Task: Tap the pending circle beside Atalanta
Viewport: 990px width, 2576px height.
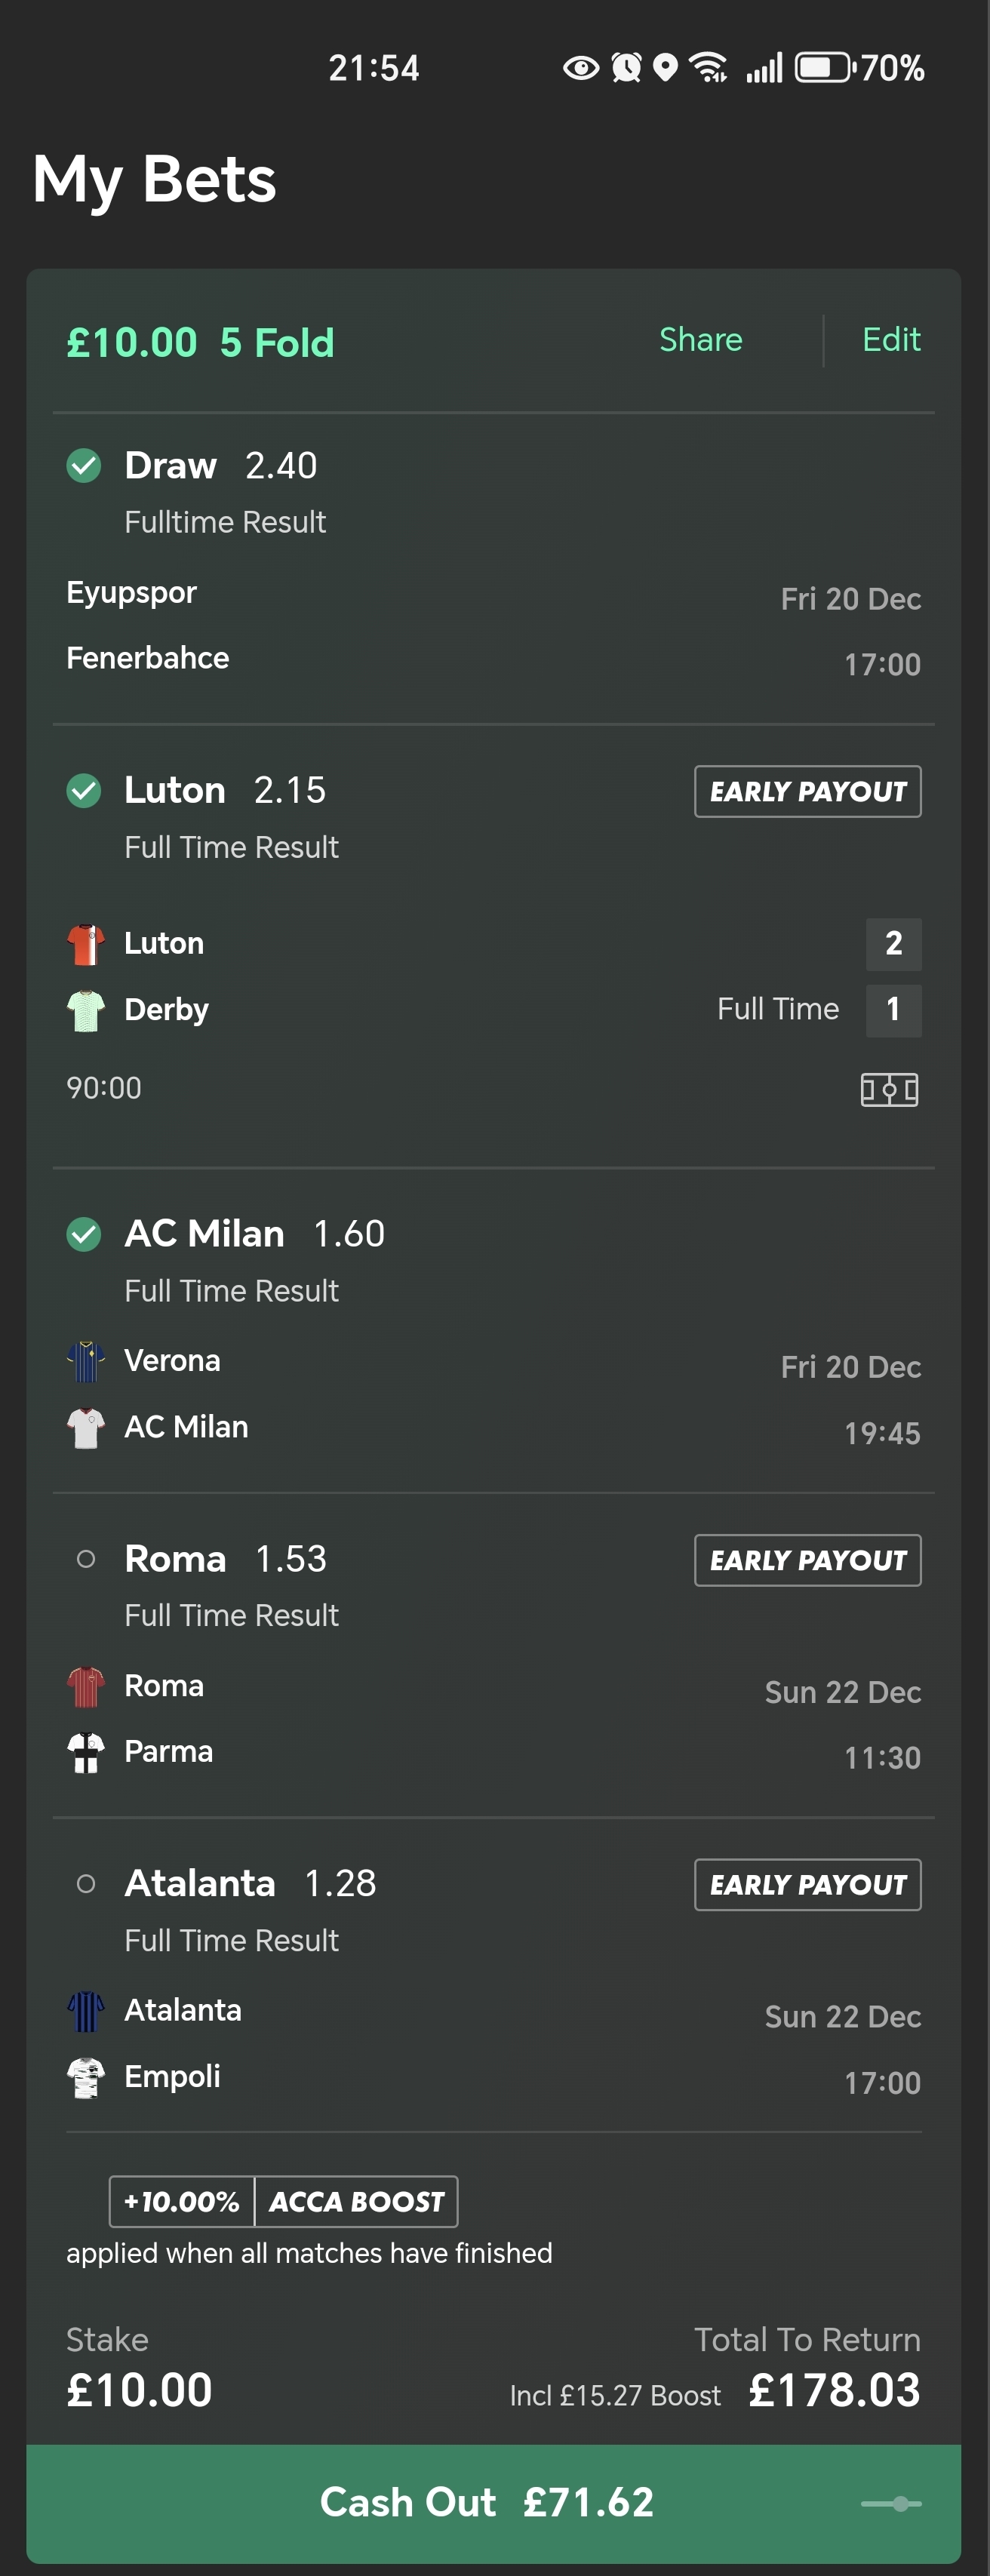Action: (86, 1884)
